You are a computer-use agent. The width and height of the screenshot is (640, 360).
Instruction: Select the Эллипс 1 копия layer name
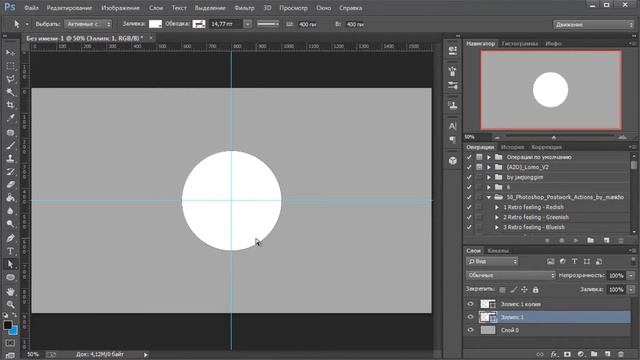pyautogui.click(x=520, y=304)
